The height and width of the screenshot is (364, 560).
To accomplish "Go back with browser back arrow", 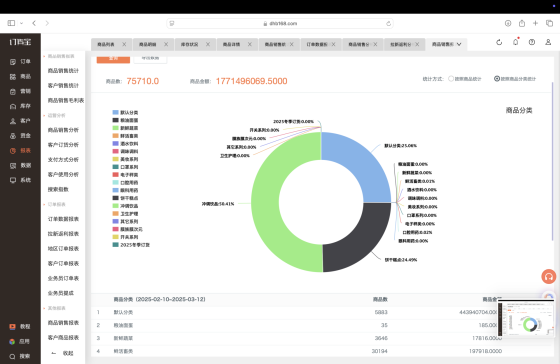I will pyautogui.click(x=34, y=23).
